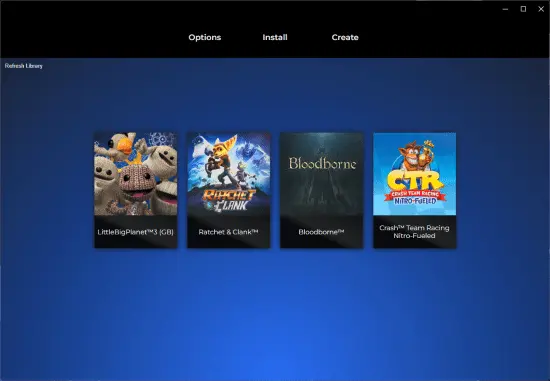Click Refresh Library link
The image size is (550, 381).
pyautogui.click(x=24, y=66)
